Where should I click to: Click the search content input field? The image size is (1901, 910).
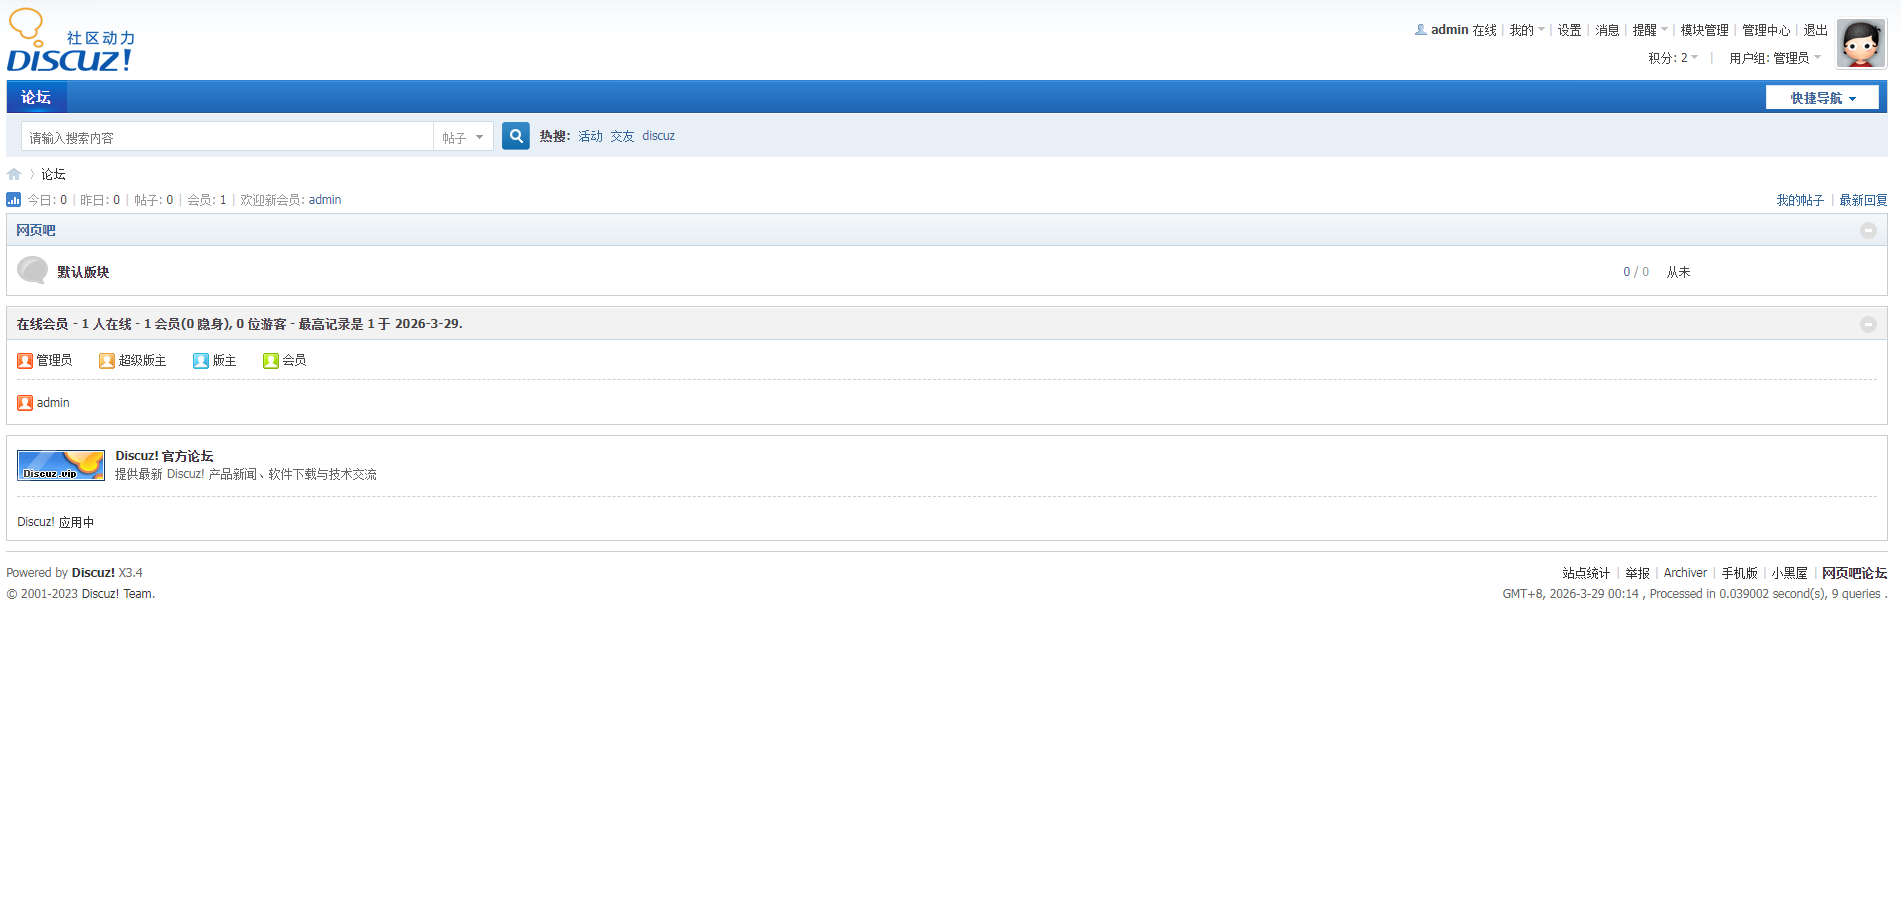click(227, 137)
